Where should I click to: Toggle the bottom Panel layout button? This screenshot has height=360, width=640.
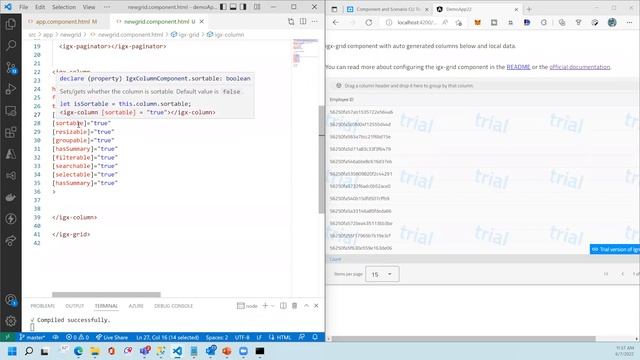233,7
